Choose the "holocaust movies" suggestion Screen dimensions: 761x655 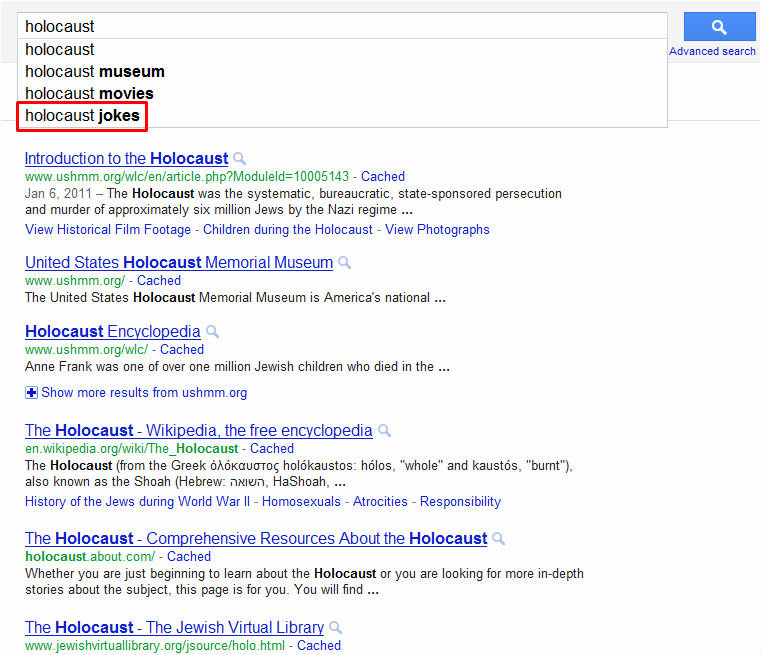coord(89,93)
